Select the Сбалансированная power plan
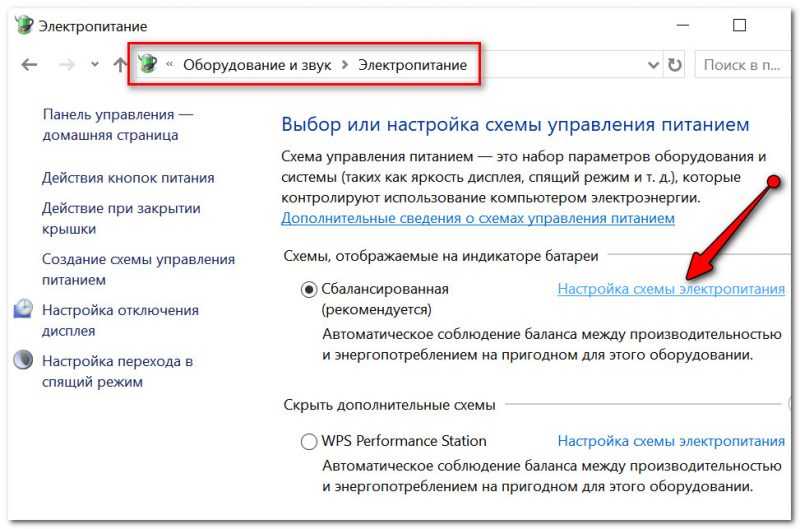Viewport: 800px width, 529px height. pos(309,290)
